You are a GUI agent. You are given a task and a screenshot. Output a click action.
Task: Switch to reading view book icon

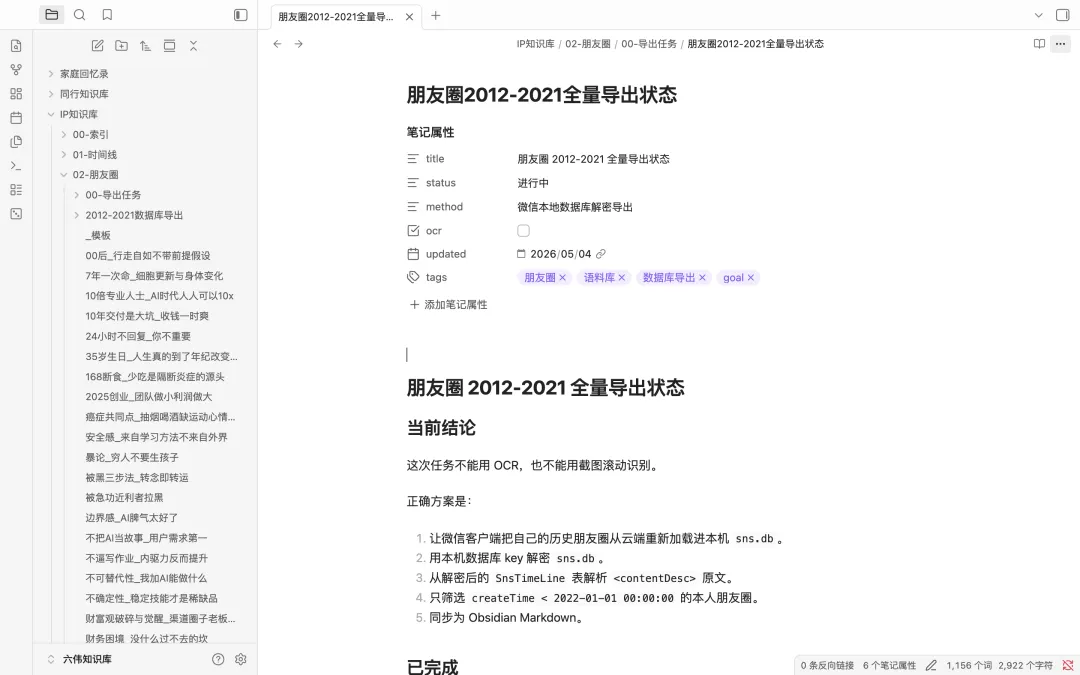click(x=1039, y=43)
